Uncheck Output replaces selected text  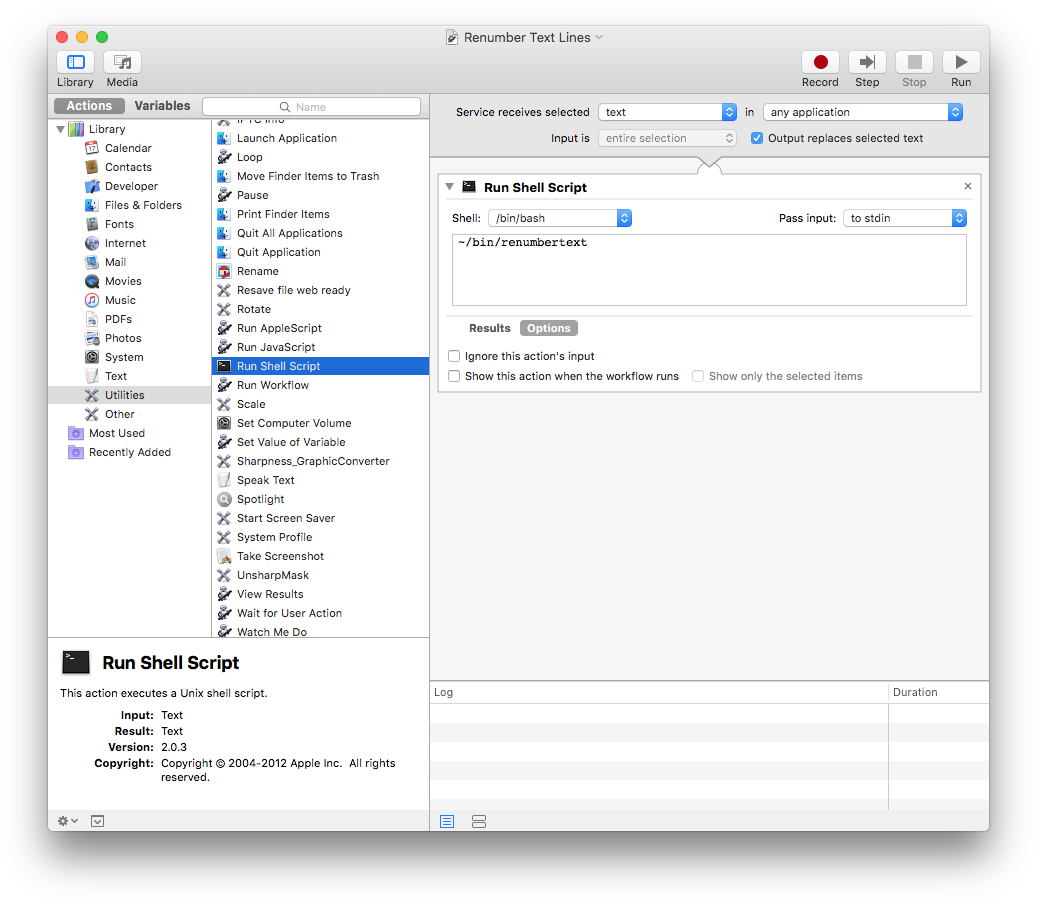coord(757,138)
